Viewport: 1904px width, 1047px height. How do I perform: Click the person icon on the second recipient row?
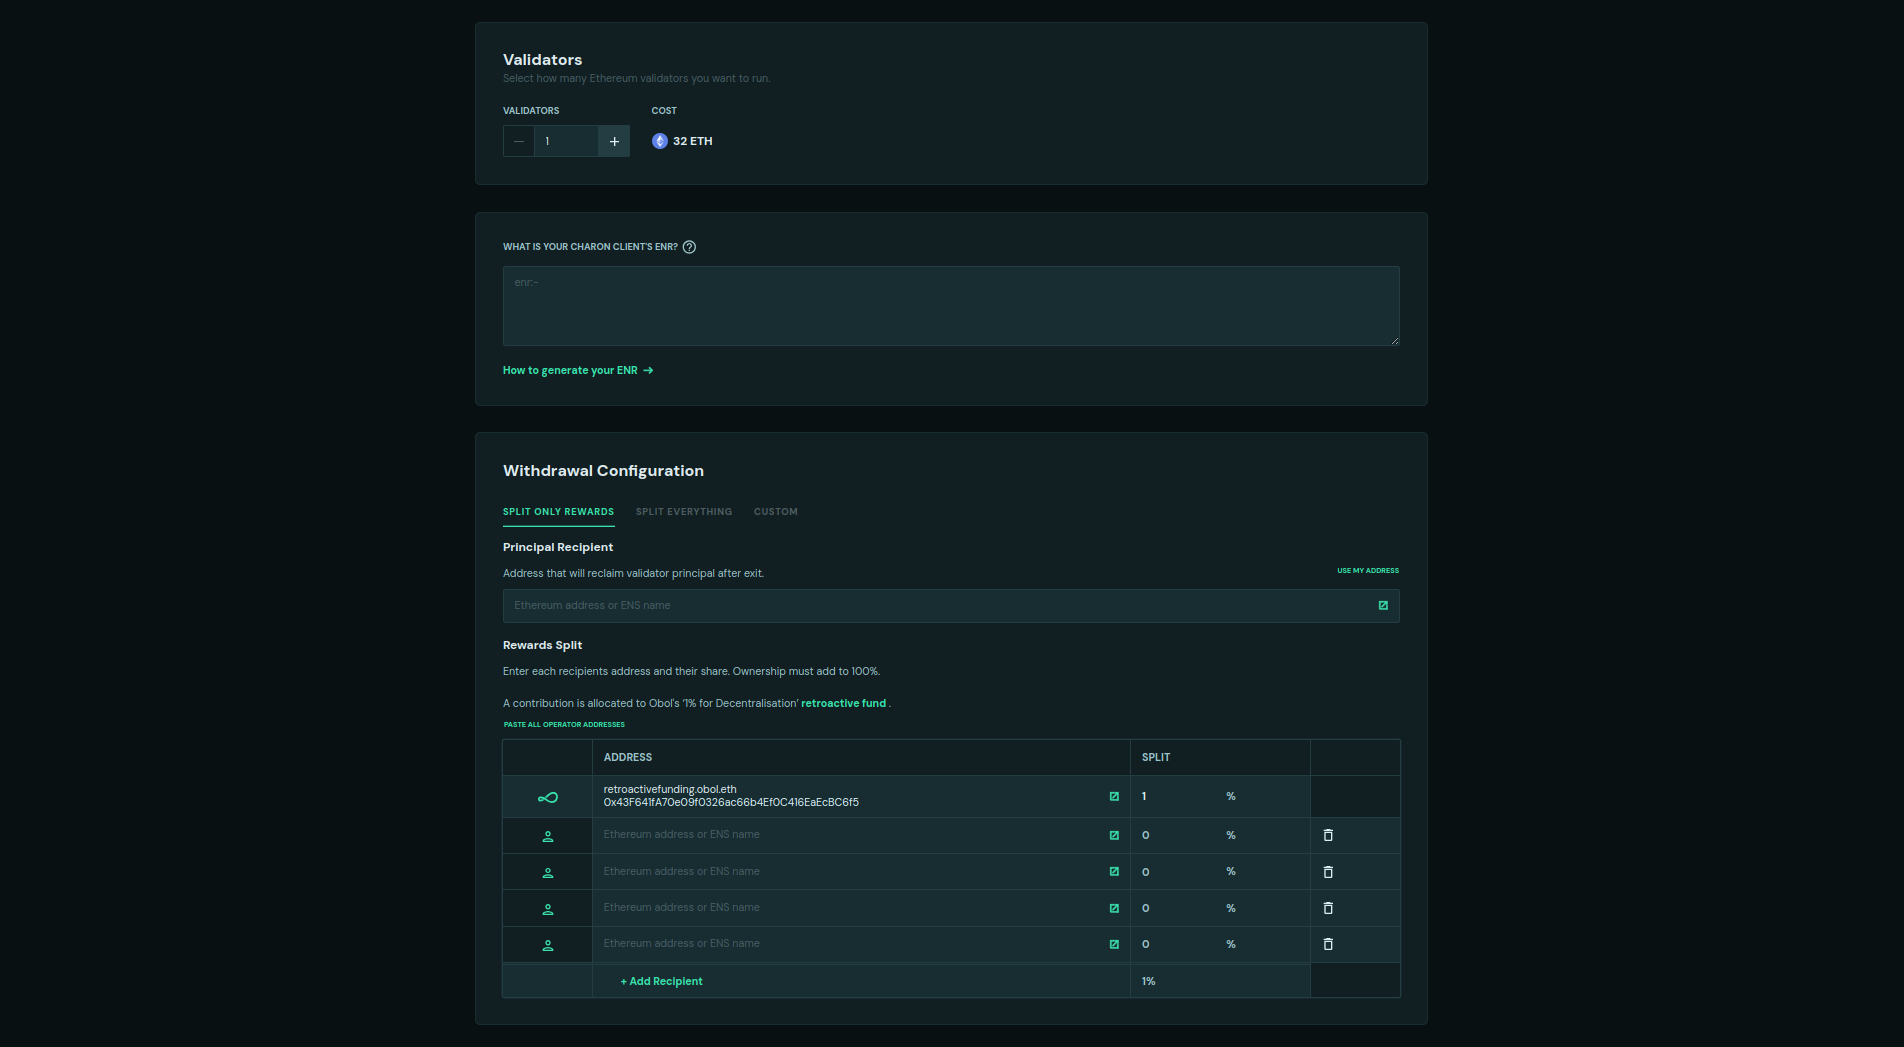[x=547, y=835]
